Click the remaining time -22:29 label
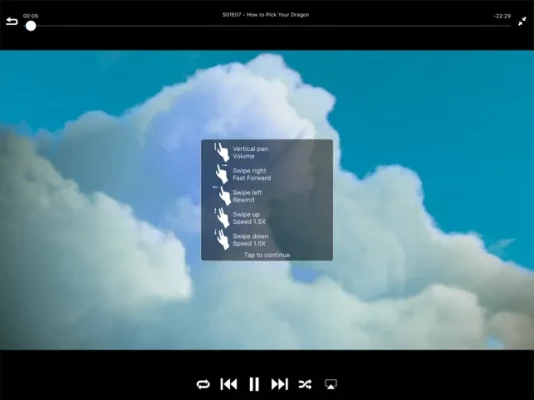Image resolution: width=534 pixels, height=400 pixels. (502, 16)
